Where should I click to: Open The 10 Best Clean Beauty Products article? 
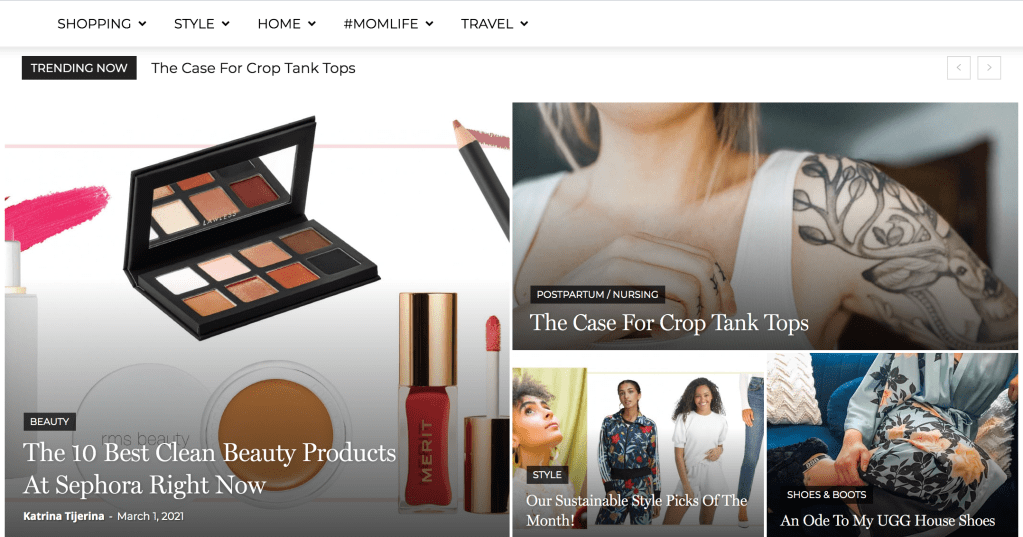[209, 468]
